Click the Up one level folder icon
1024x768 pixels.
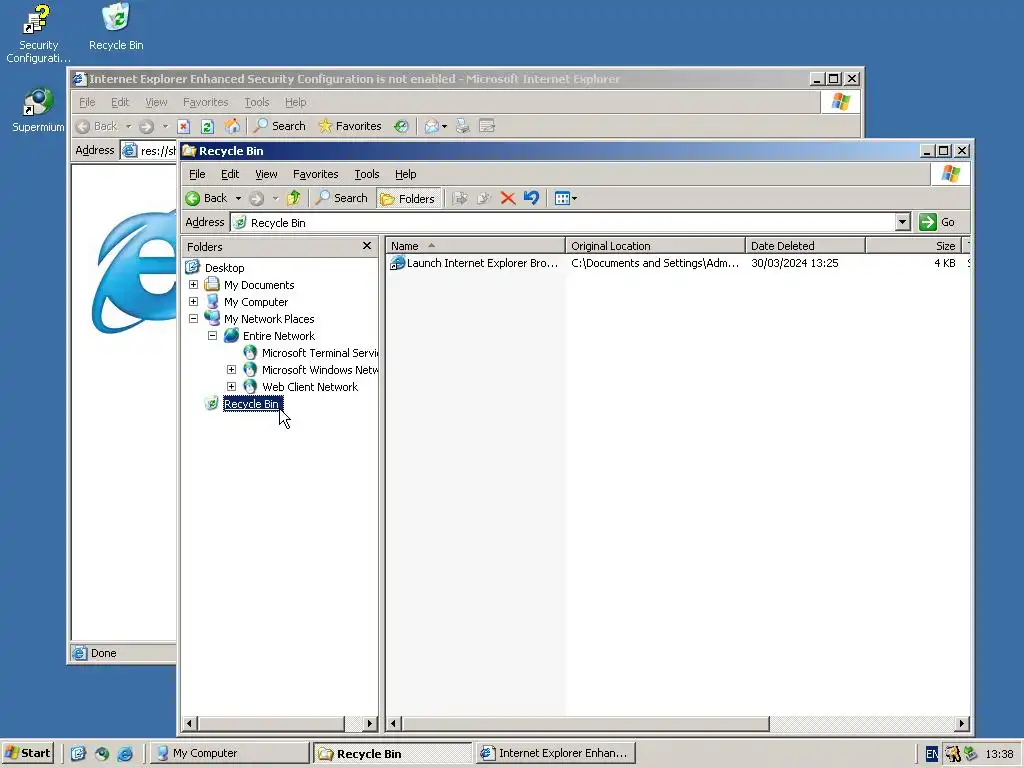point(294,198)
